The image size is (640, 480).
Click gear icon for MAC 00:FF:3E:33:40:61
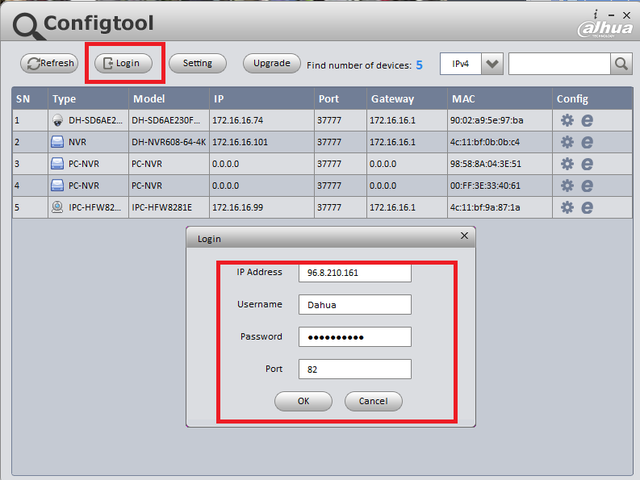tap(567, 186)
